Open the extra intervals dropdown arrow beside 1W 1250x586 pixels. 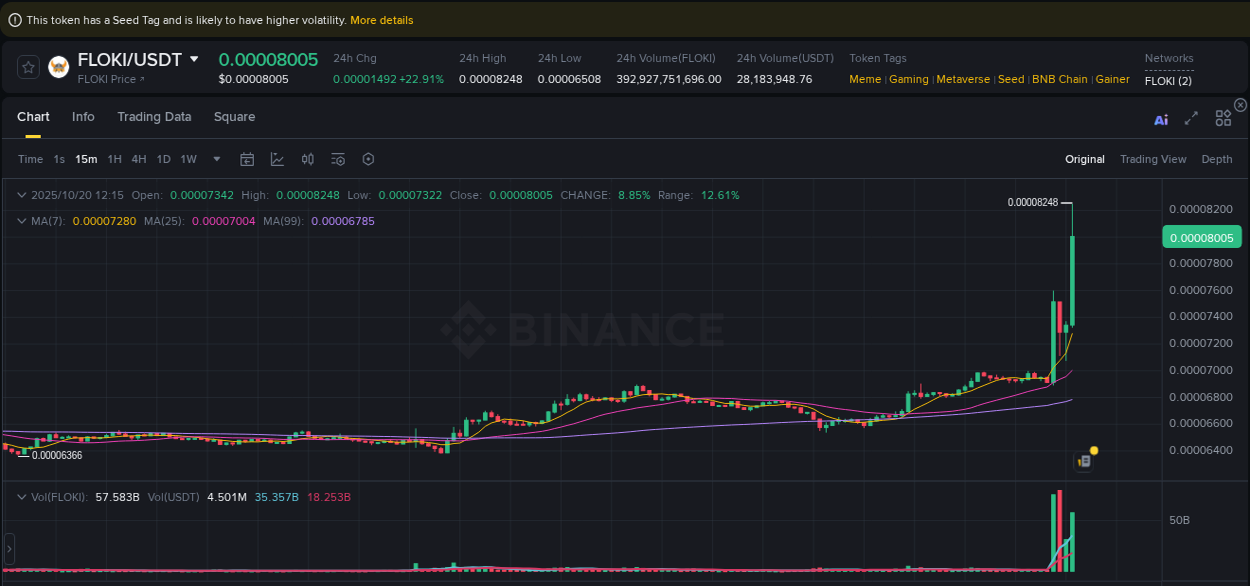tap(216, 159)
